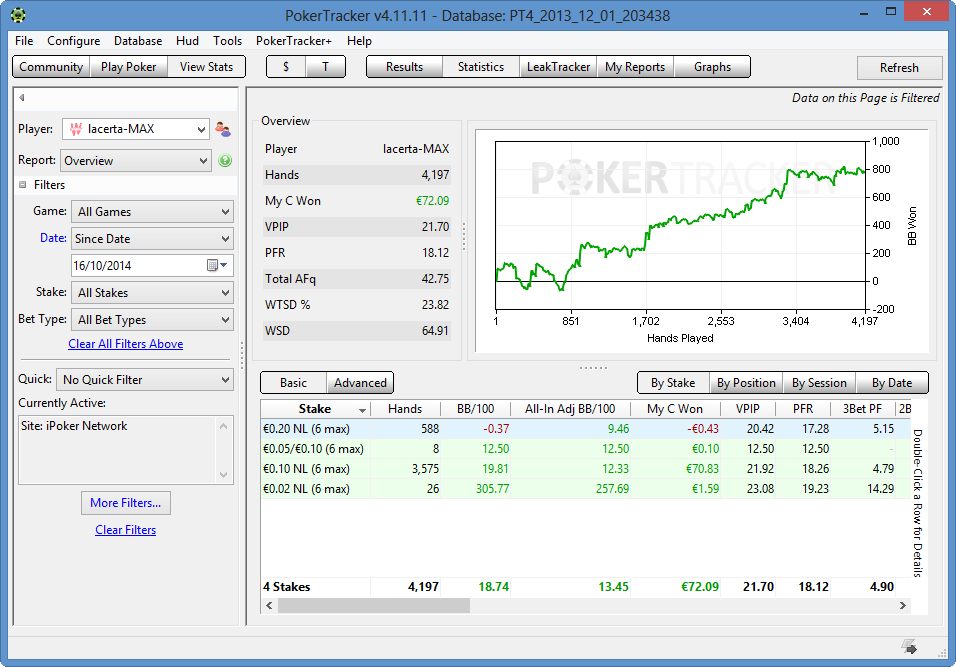Select the Advanced view toggle
The image size is (956, 667).
point(360,383)
